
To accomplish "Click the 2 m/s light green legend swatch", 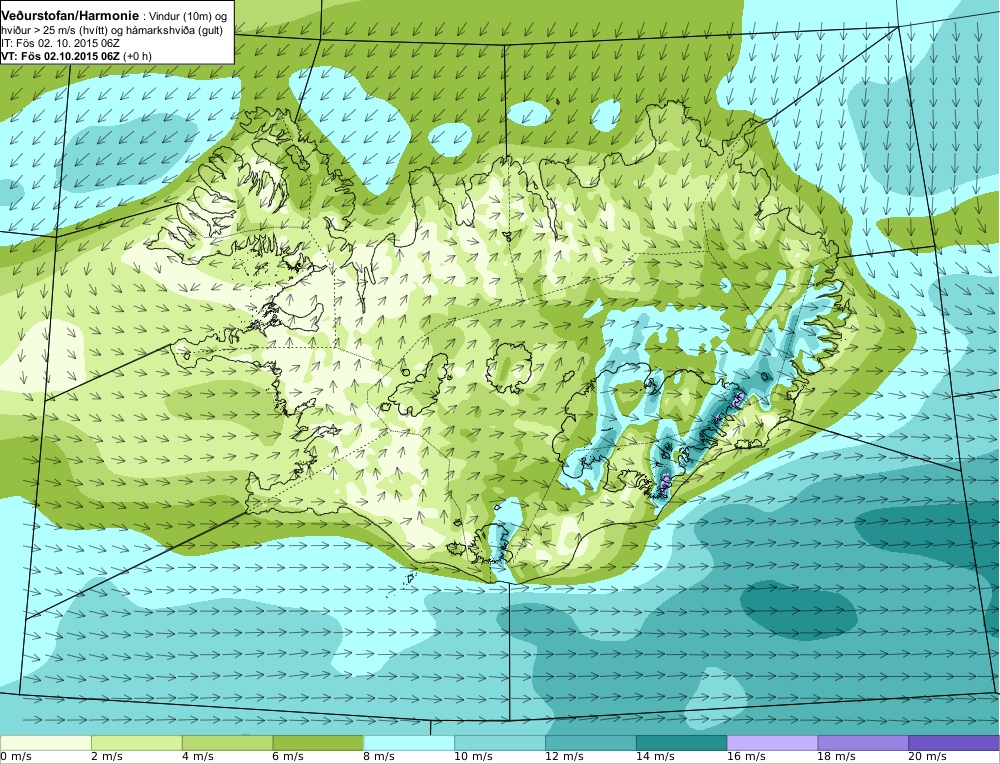I will (x=136, y=743).
